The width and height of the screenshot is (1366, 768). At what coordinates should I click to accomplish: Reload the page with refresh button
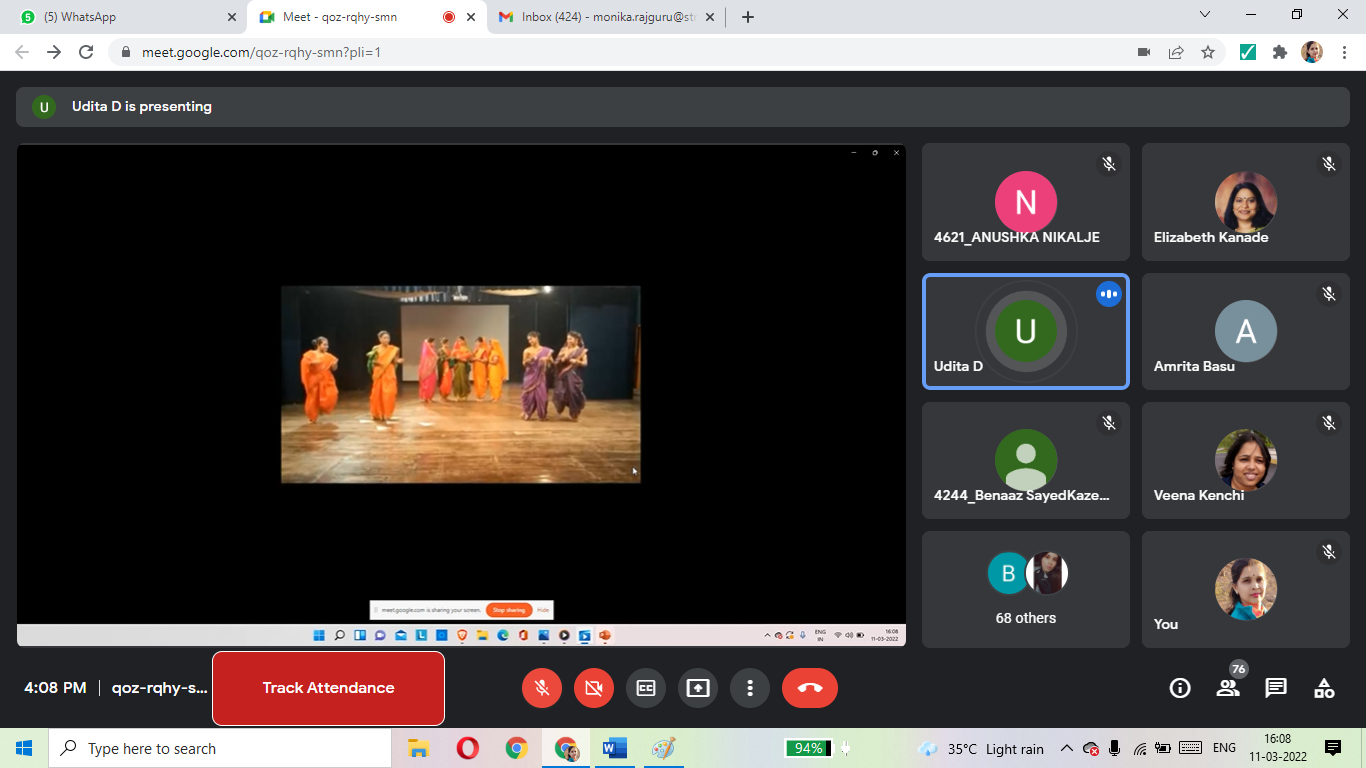pyautogui.click(x=86, y=52)
